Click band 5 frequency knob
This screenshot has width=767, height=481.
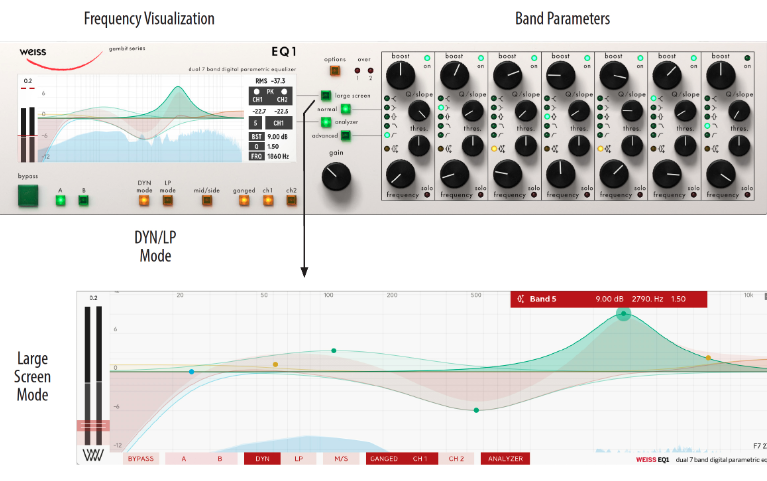pos(614,174)
